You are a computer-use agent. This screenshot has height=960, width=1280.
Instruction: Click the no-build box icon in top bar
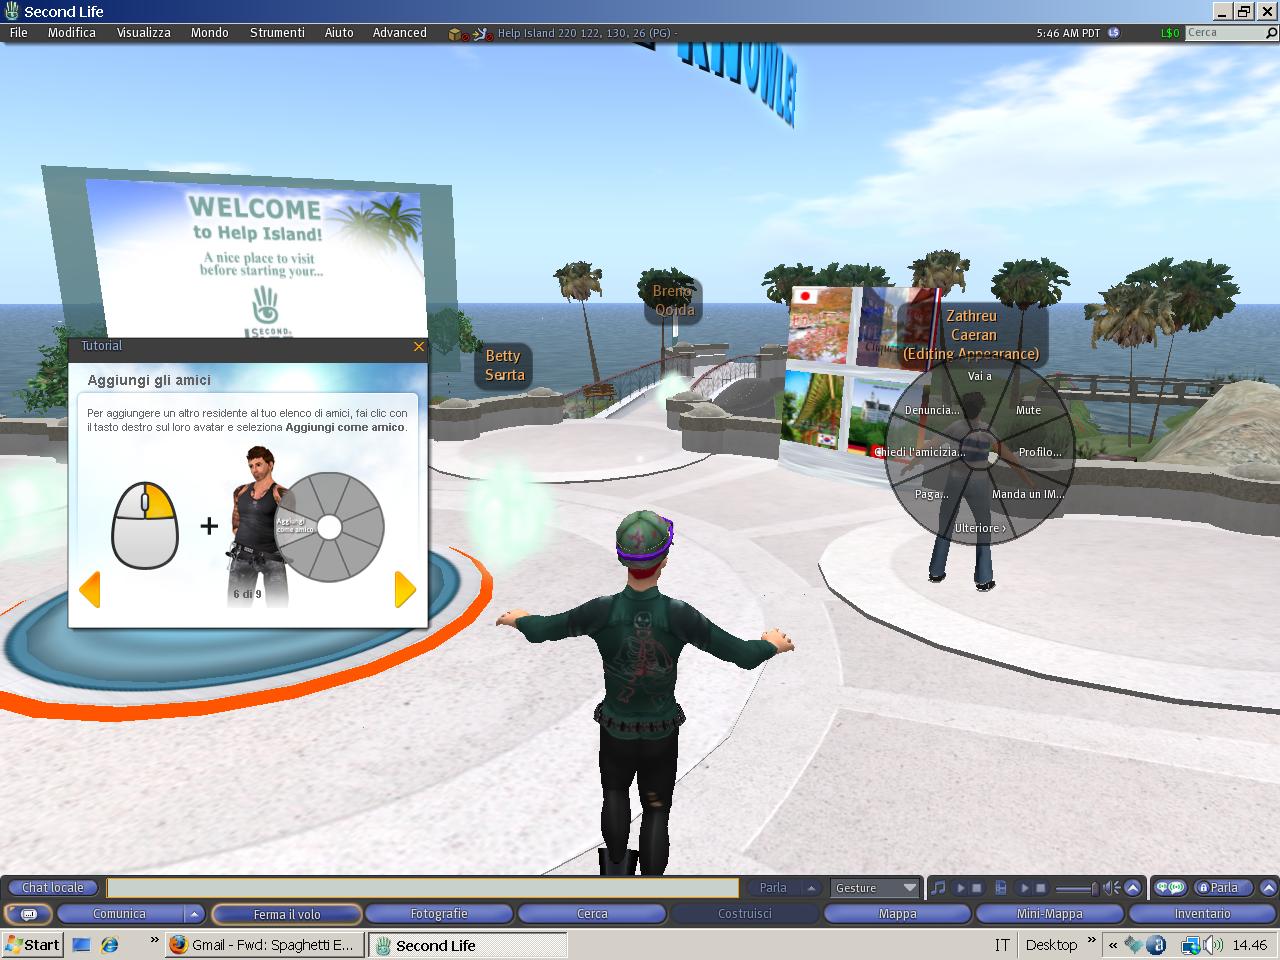(458, 33)
